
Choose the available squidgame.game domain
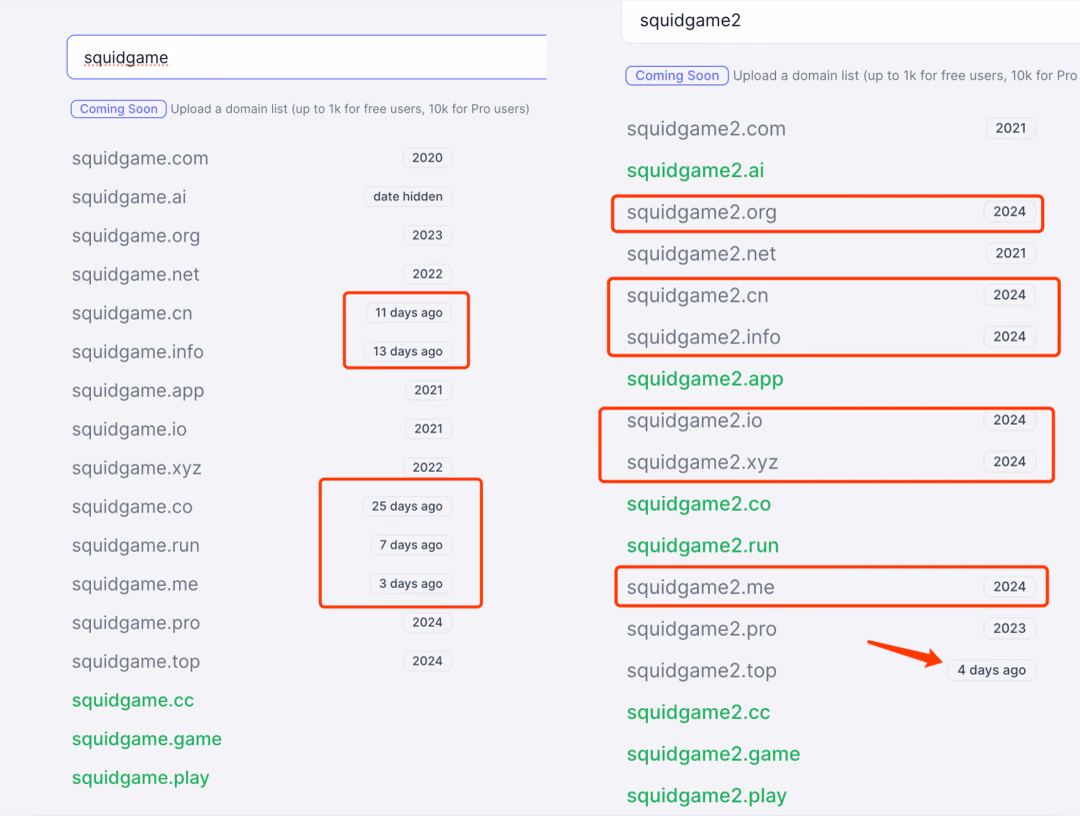pyautogui.click(x=147, y=739)
